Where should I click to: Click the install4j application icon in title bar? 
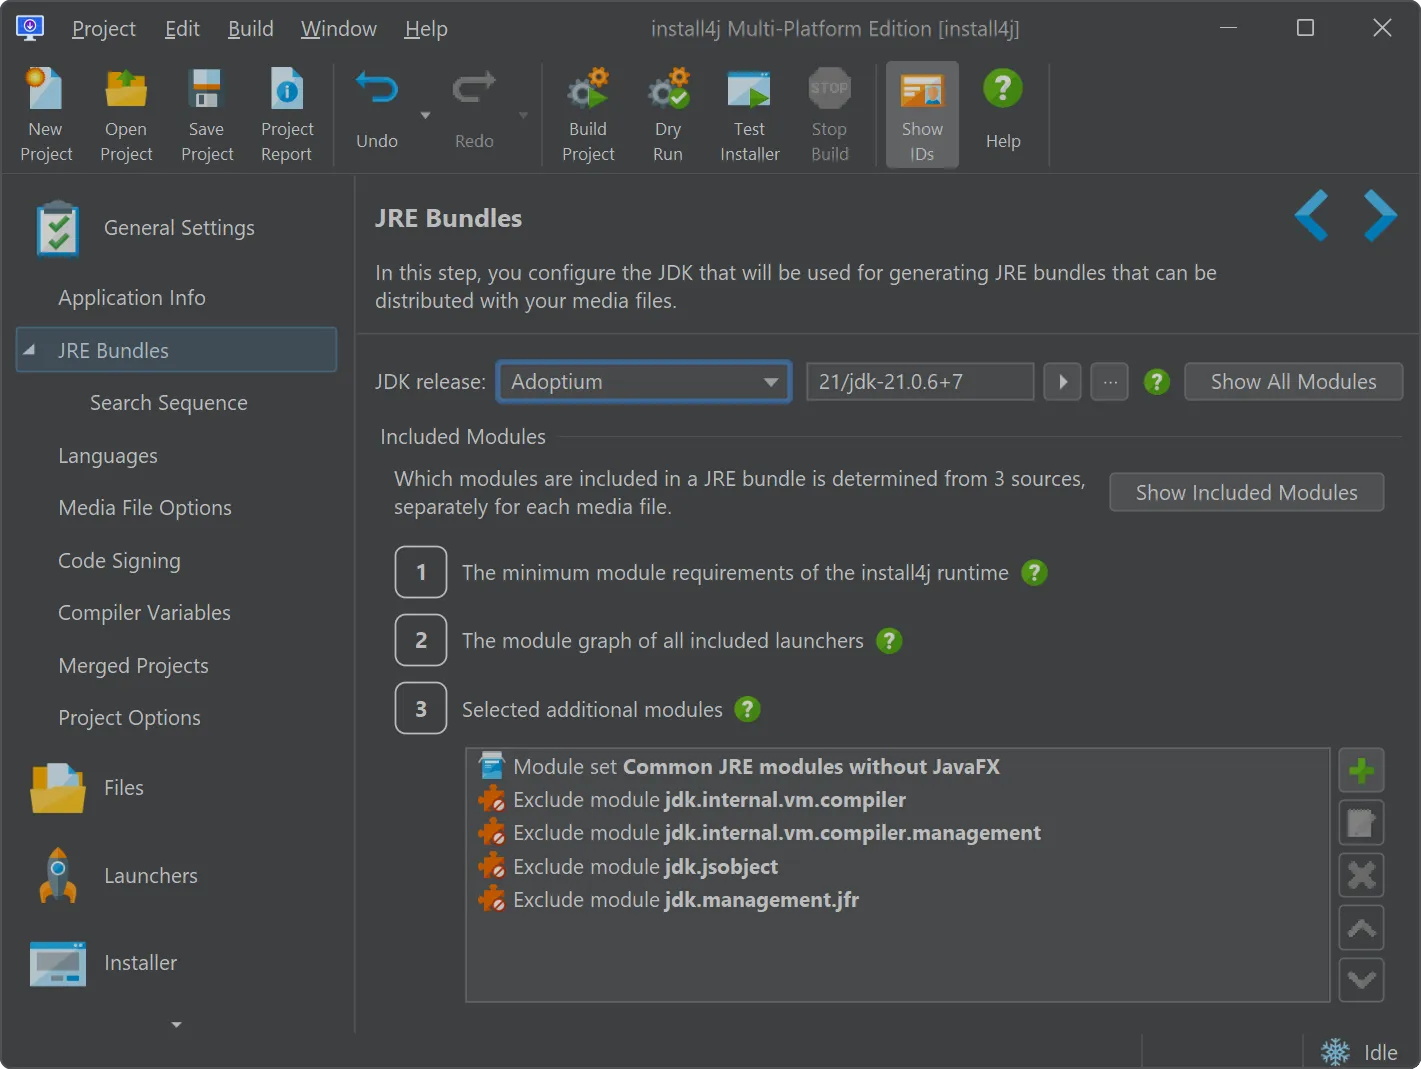(x=30, y=28)
